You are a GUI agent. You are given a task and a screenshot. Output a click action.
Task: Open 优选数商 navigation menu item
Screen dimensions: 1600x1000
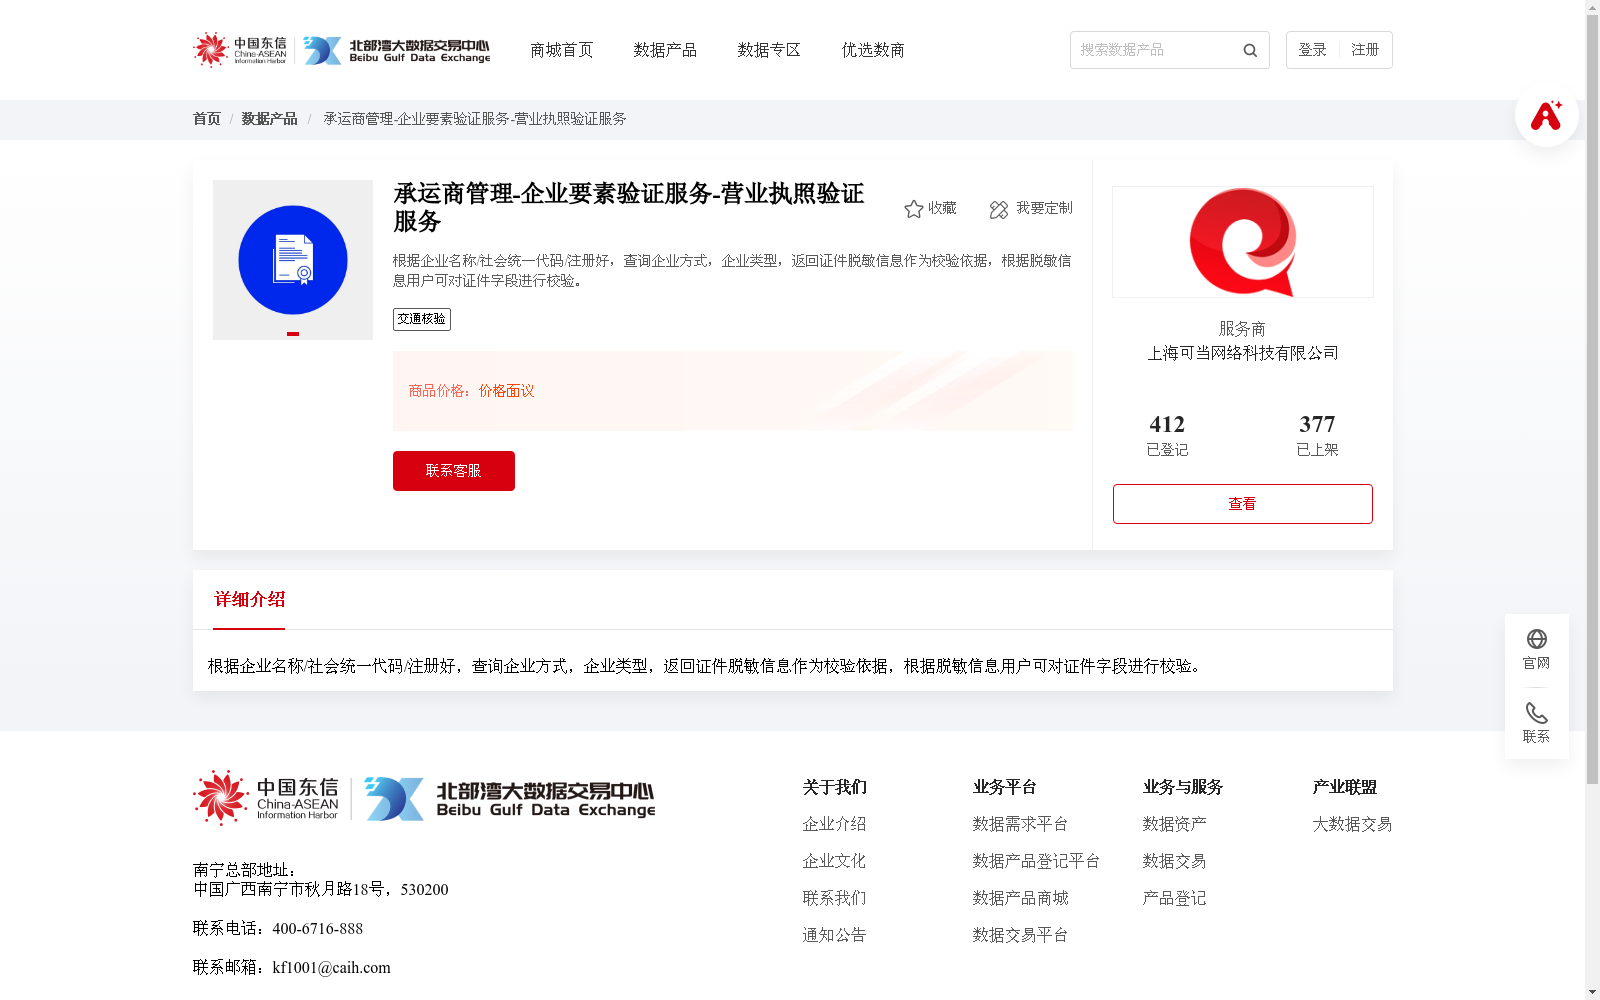873,50
